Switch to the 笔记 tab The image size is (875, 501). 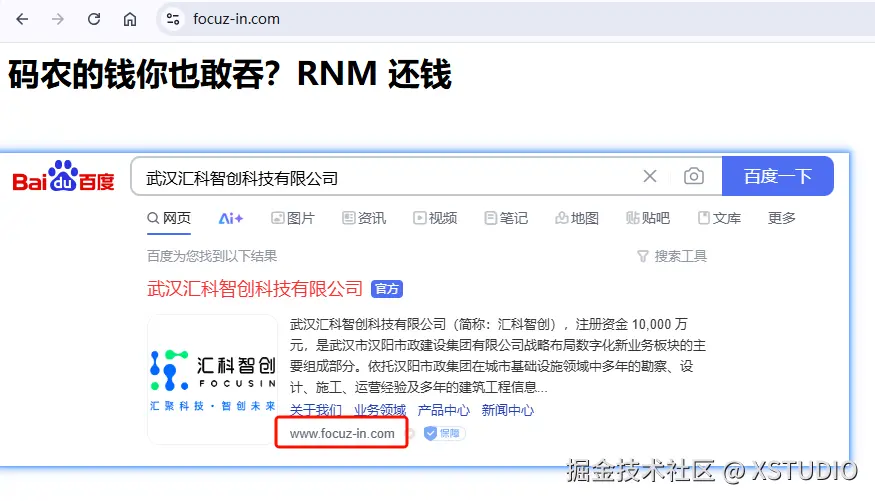(506, 218)
